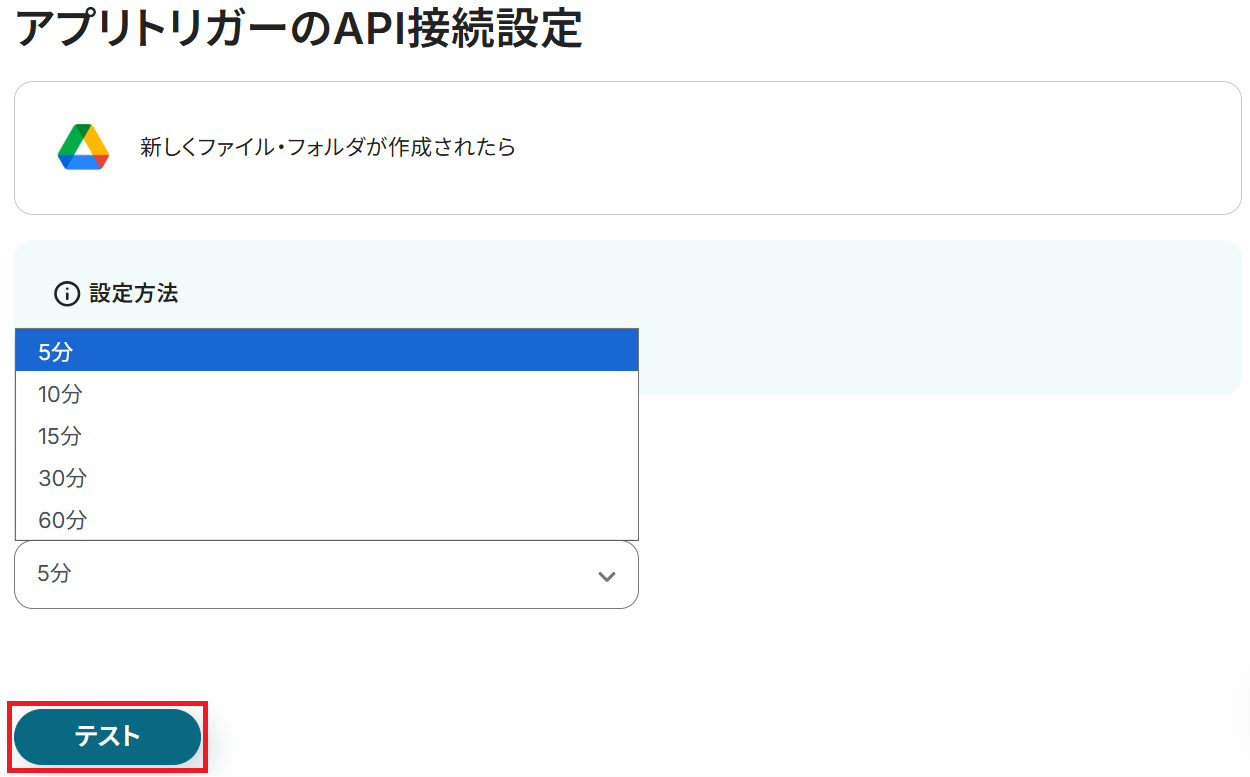Click the dropdown chevron arrow icon
Viewport: 1250px width, 777px height.
pyautogui.click(x=606, y=576)
